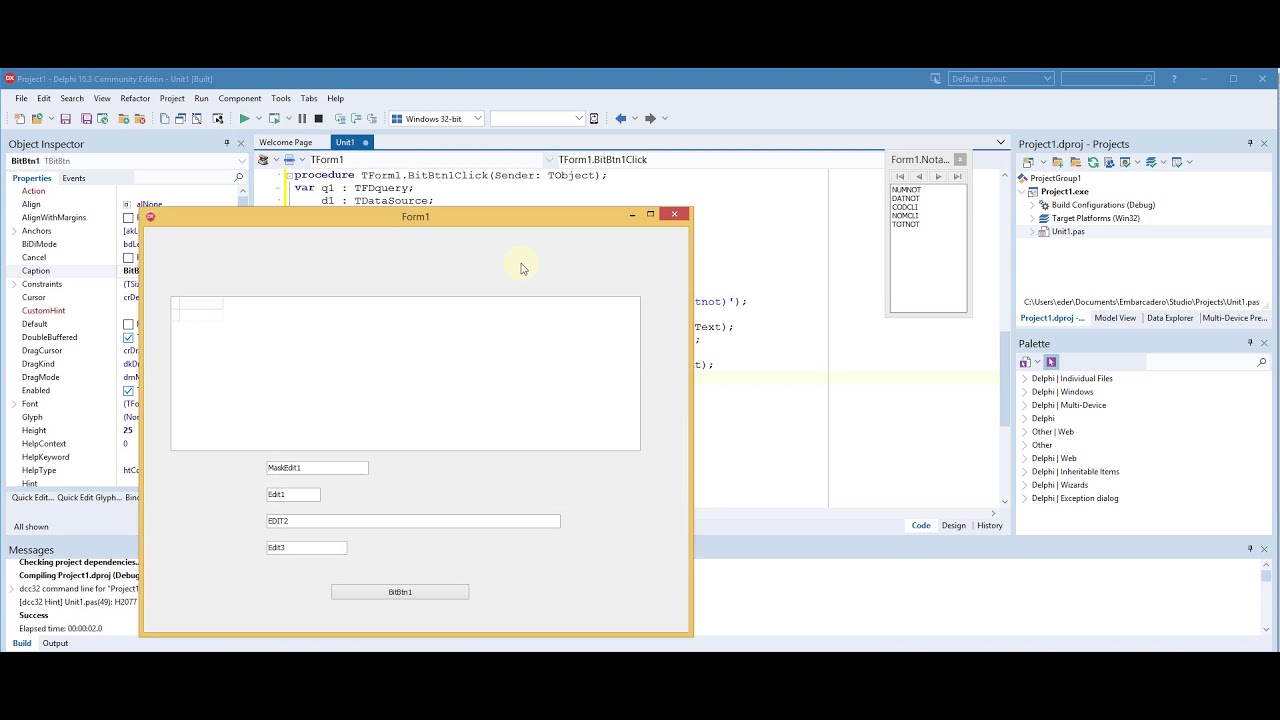Screen dimensions: 1280x720
Task: Toggle the Enabled property checkbox
Action: (x=128, y=390)
